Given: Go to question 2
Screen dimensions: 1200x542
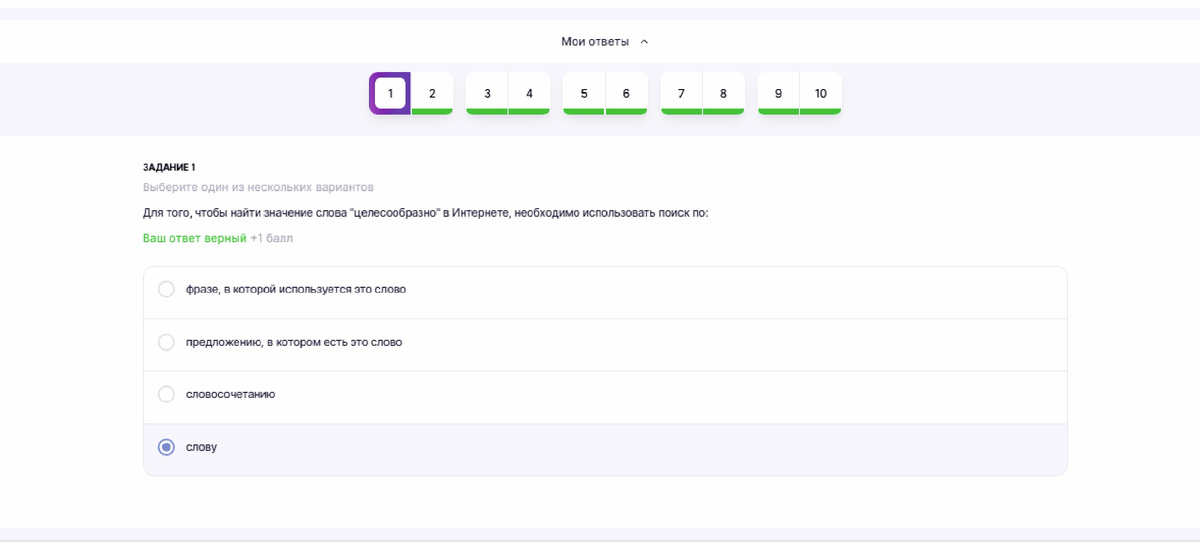Looking at the screenshot, I should pos(432,94).
